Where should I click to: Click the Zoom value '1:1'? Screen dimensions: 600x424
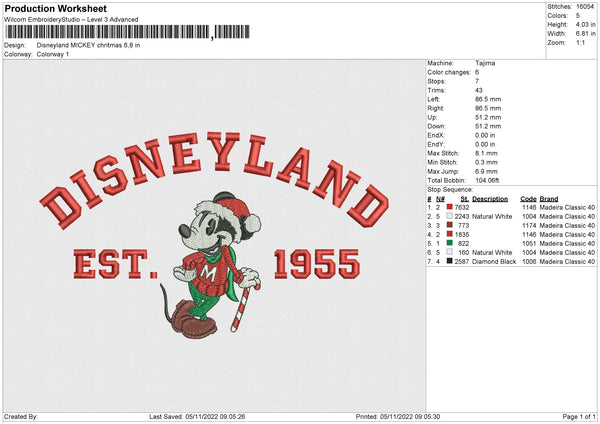(x=580, y=43)
